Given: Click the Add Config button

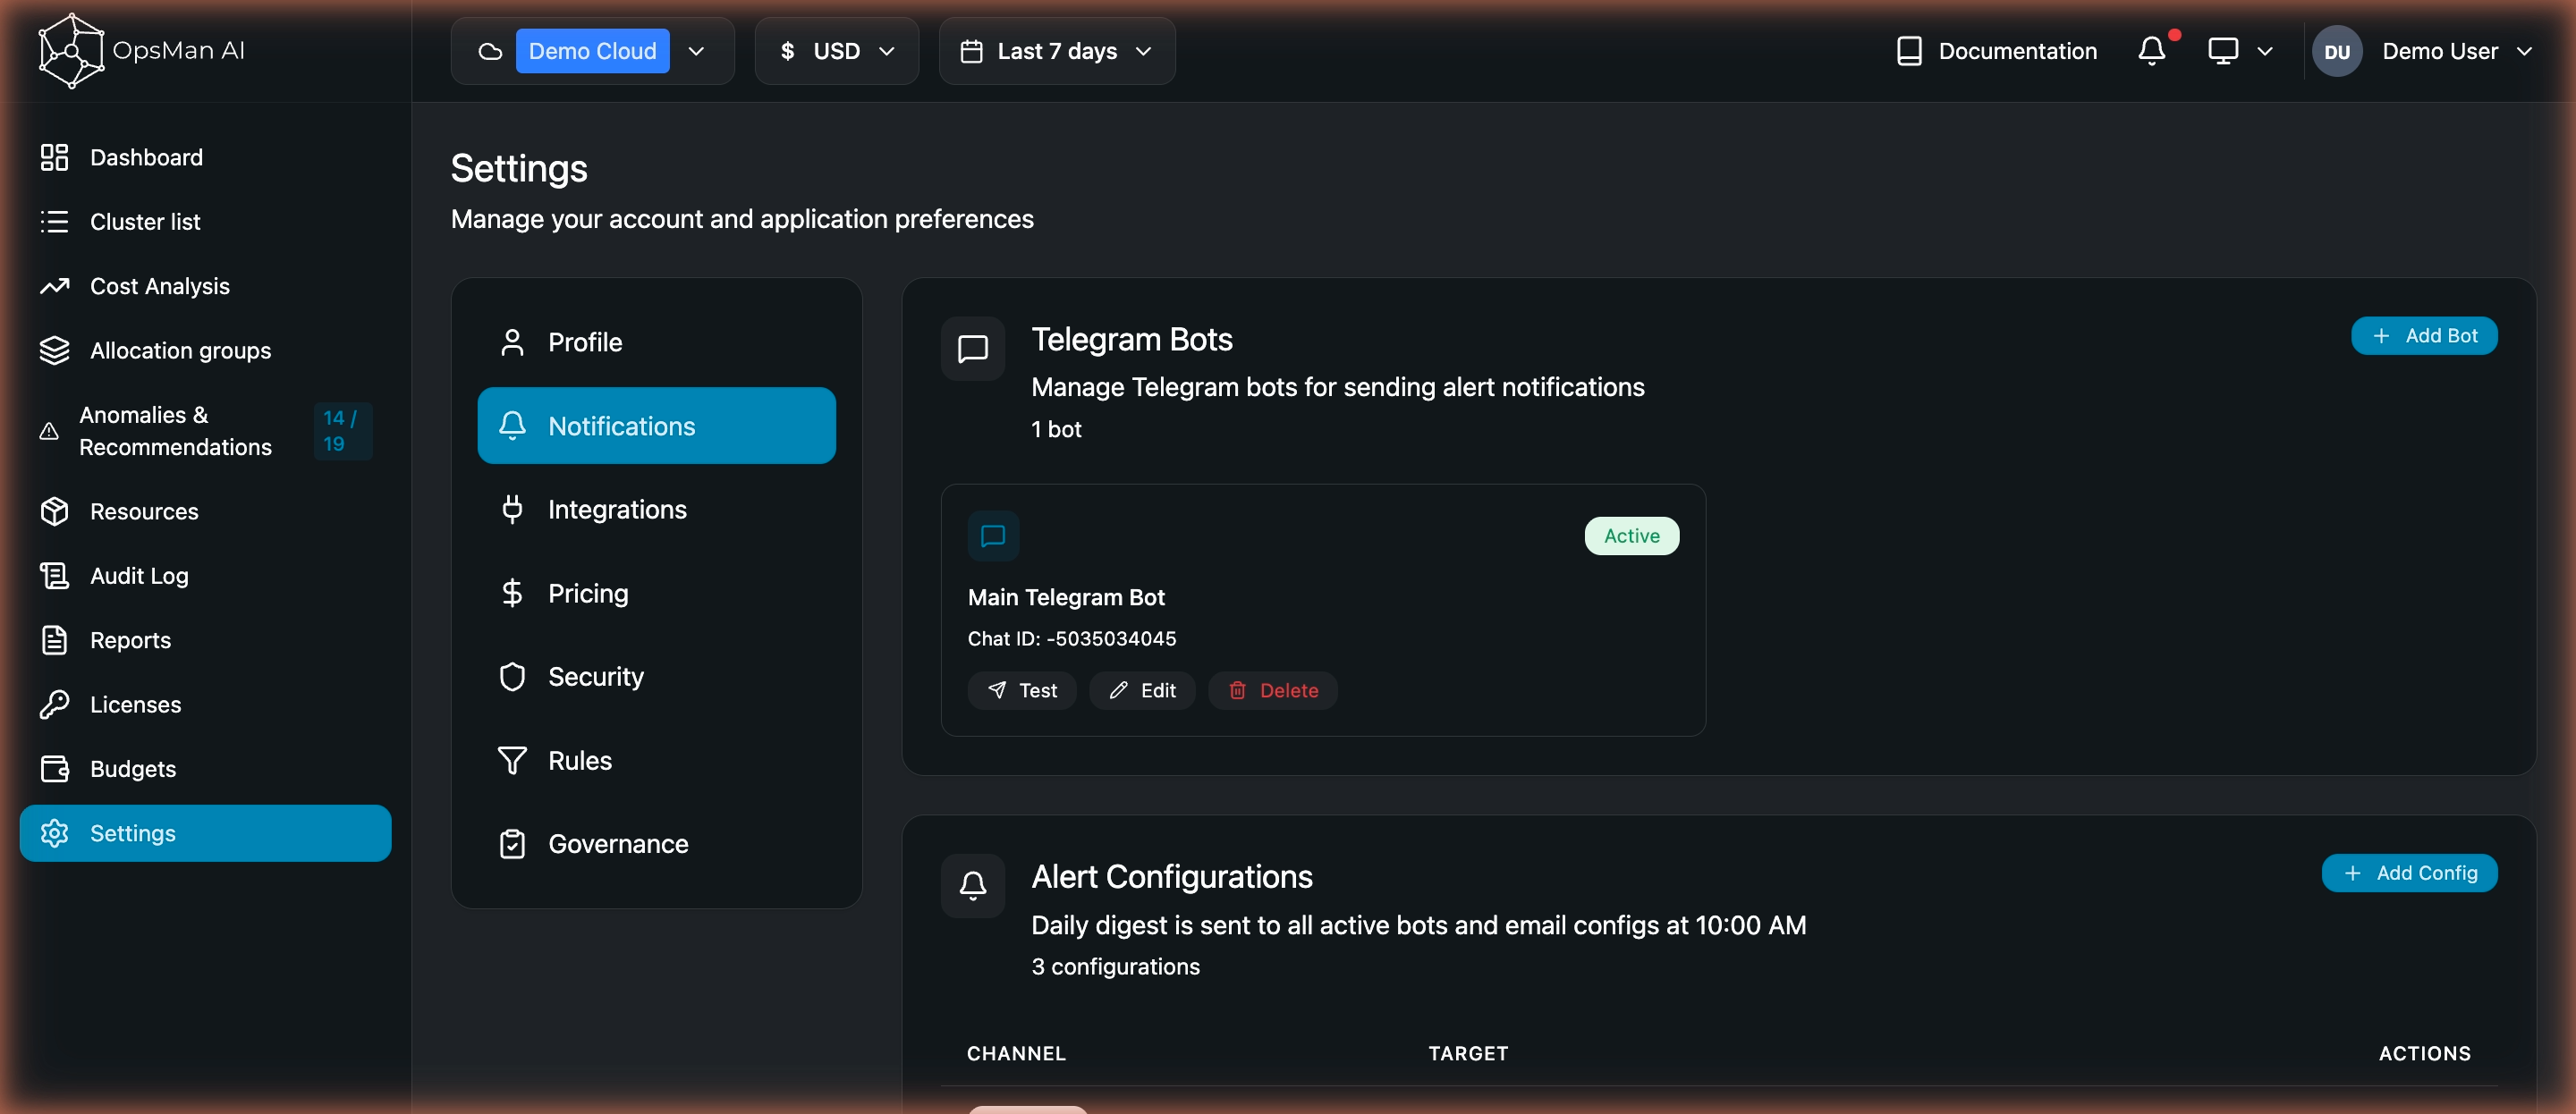Looking at the screenshot, I should (2409, 873).
